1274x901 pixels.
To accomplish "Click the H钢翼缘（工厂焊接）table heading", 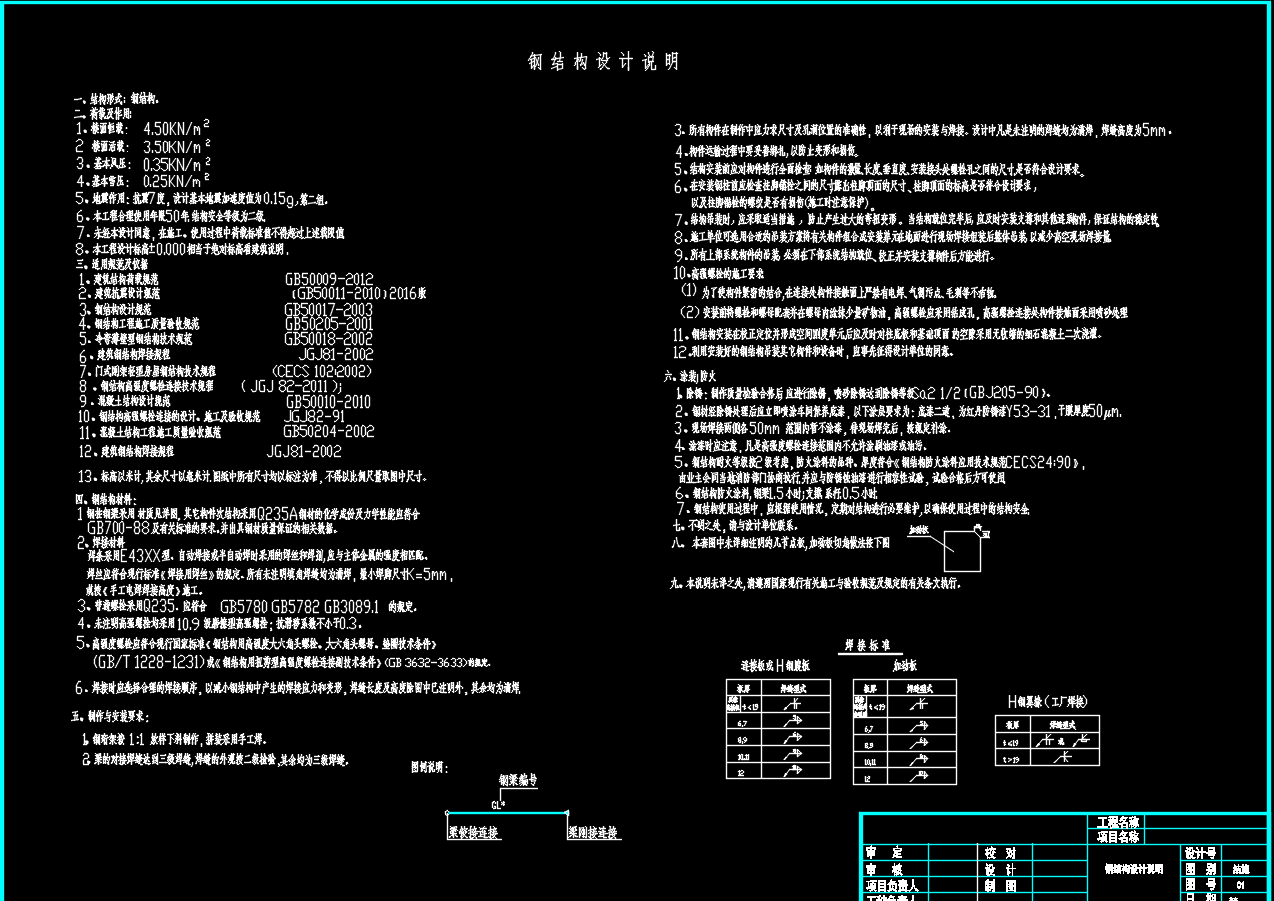I will coord(1060,702).
